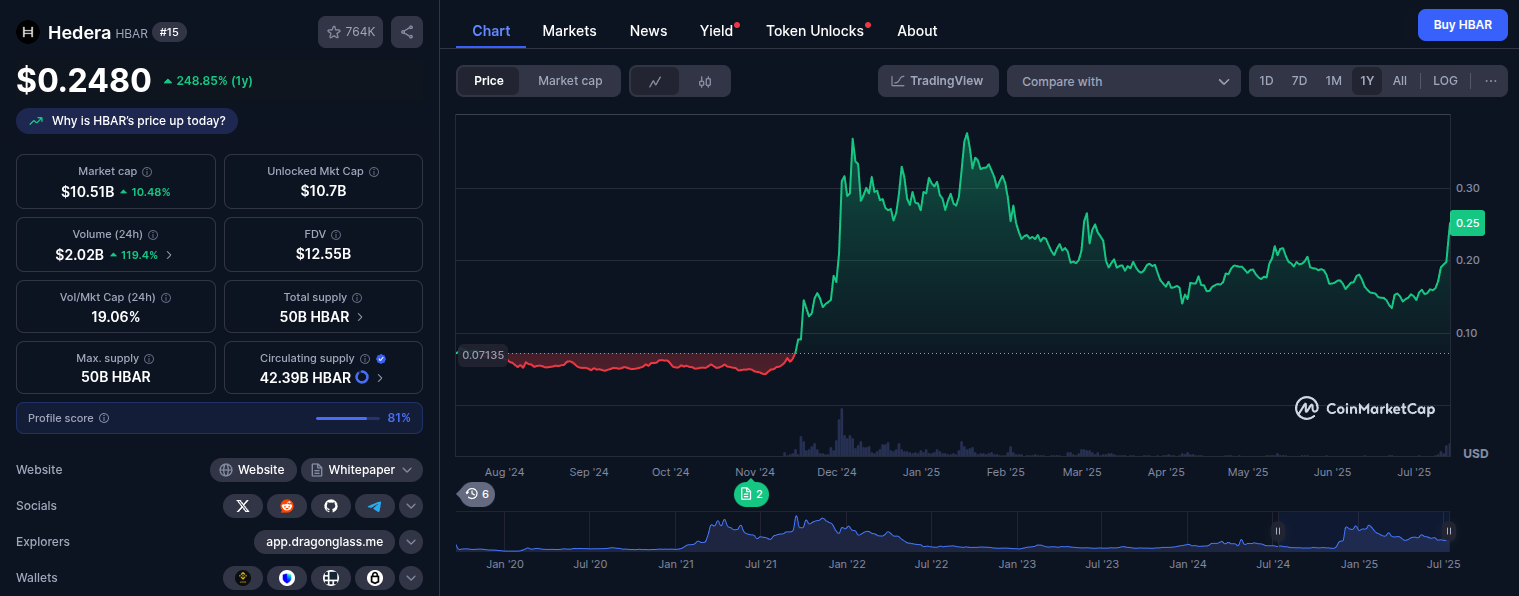Switch to the Markets tab
The image size is (1519, 596).
click(569, 31)
